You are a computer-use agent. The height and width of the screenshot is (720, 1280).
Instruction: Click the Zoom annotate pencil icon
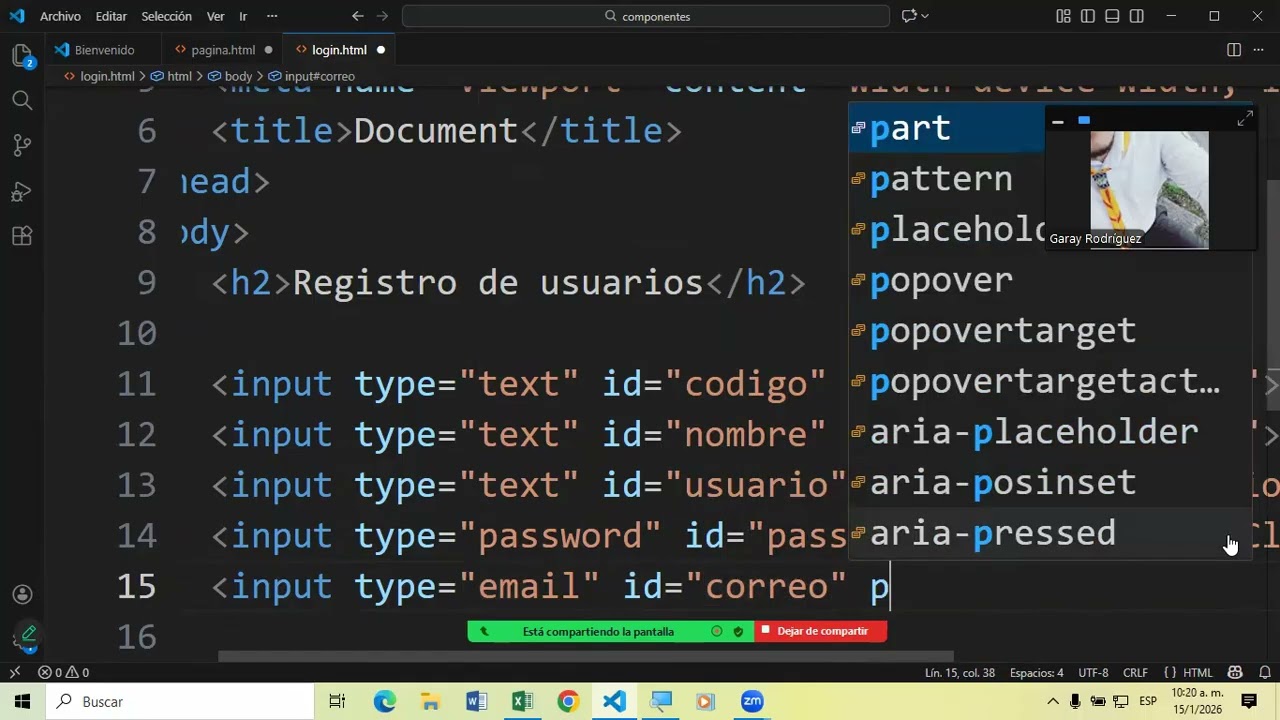pos(28,634)
